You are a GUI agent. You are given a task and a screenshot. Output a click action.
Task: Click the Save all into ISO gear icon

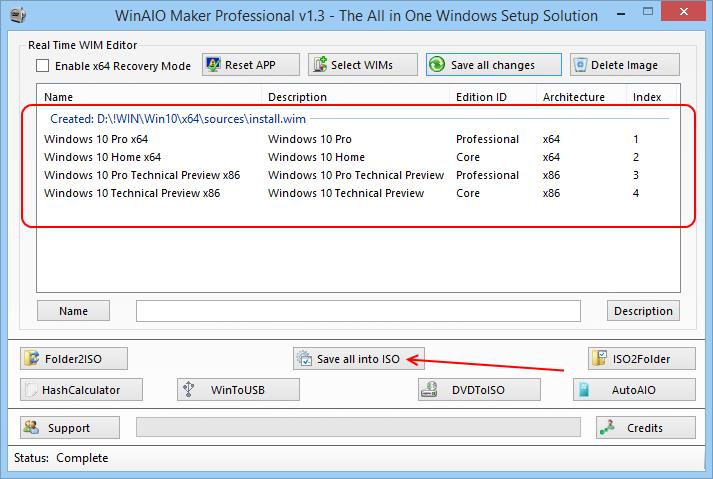coord(304,358)
